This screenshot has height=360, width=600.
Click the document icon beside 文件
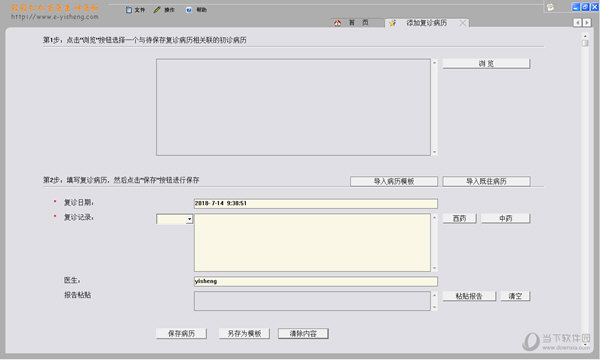click(129, 10)
